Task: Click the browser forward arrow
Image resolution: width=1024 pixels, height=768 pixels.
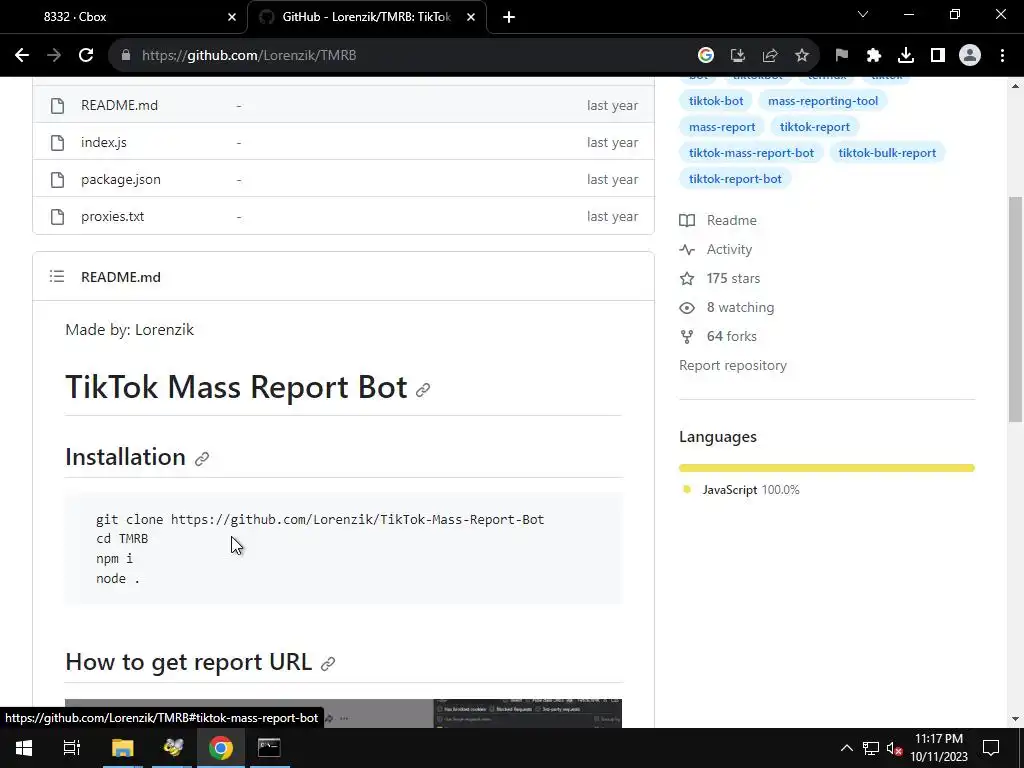Action: click(54, 56)
